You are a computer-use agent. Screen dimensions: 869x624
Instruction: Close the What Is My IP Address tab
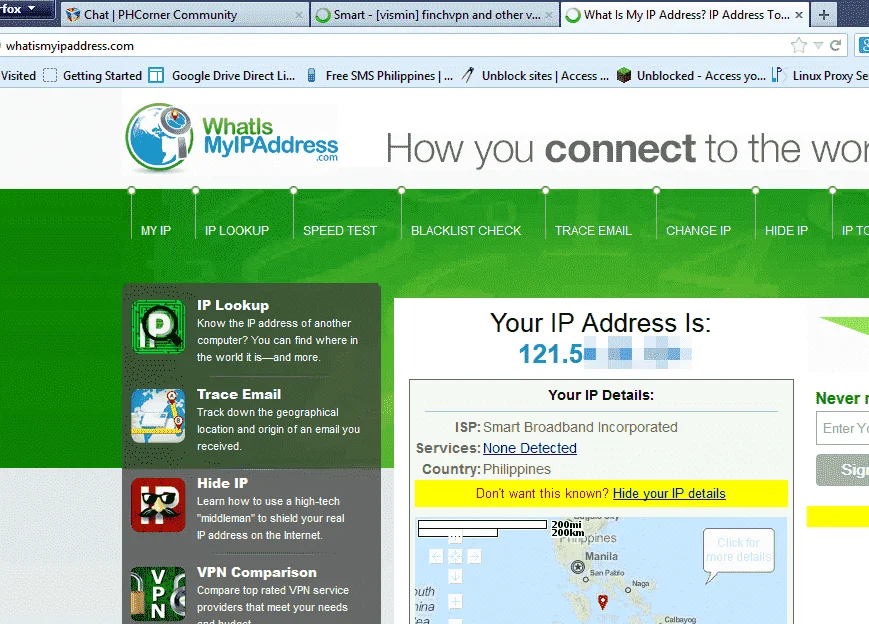click(x=799, y=15)
